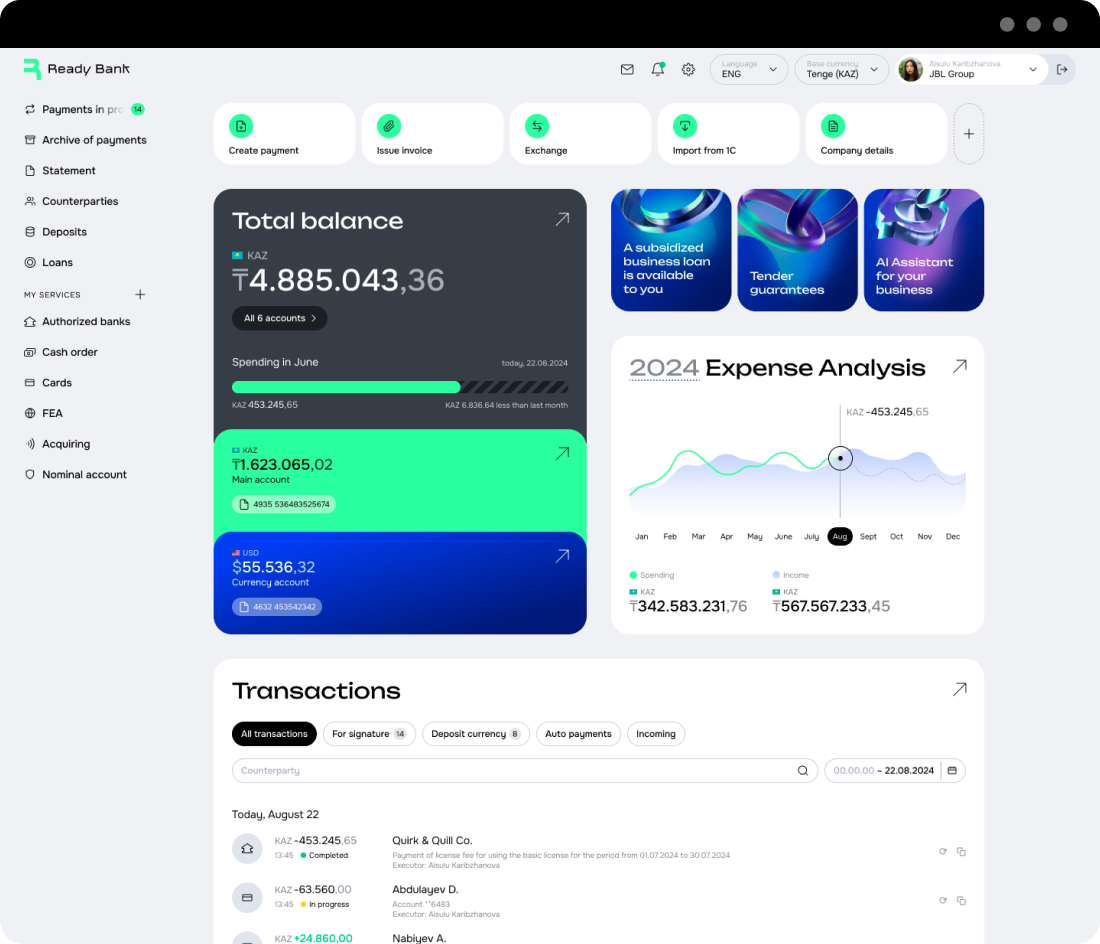Add a new service with plus icon

[140, 295]
